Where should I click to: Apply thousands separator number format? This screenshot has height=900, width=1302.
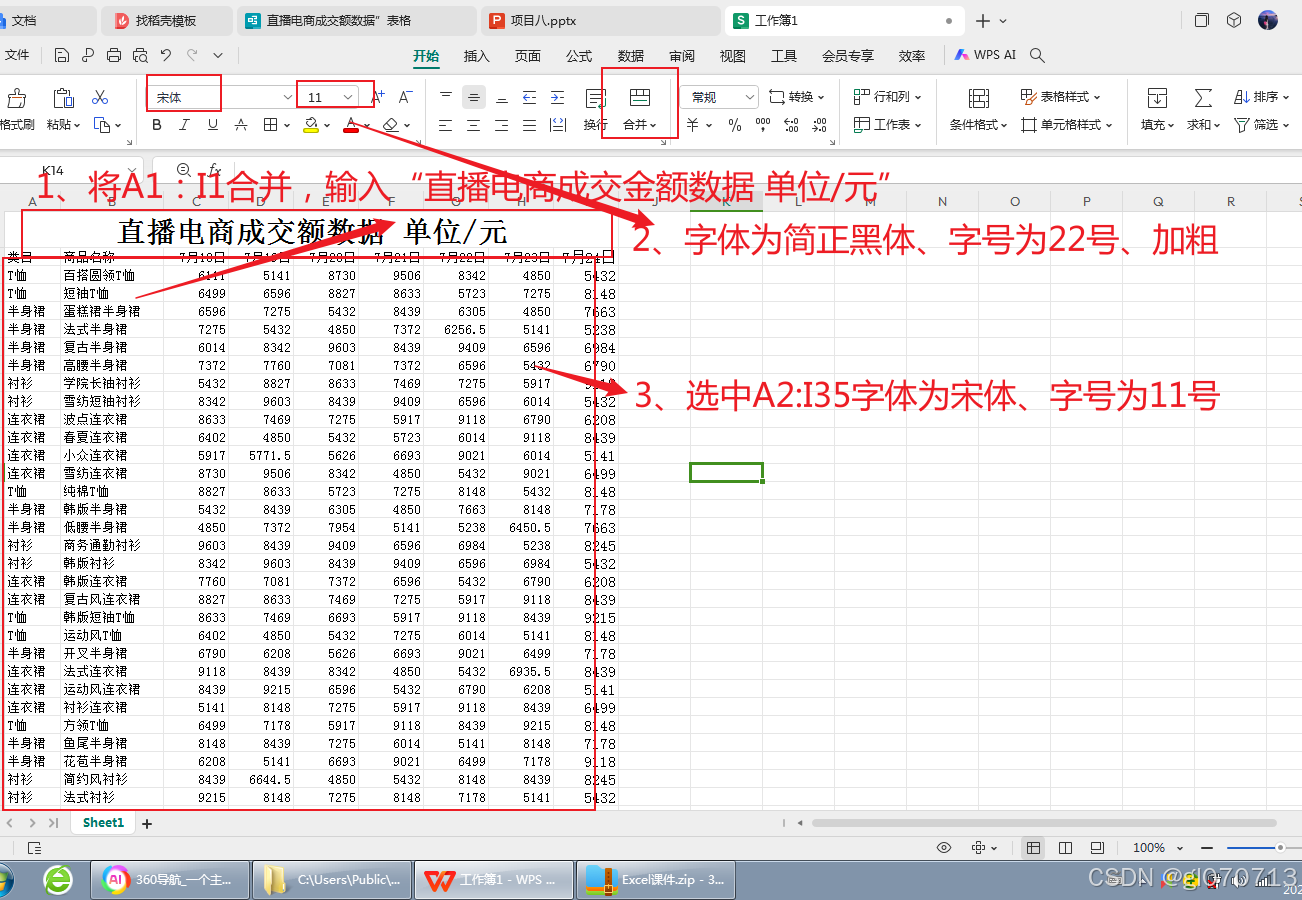pyautogui.click(x=763, y=125)
